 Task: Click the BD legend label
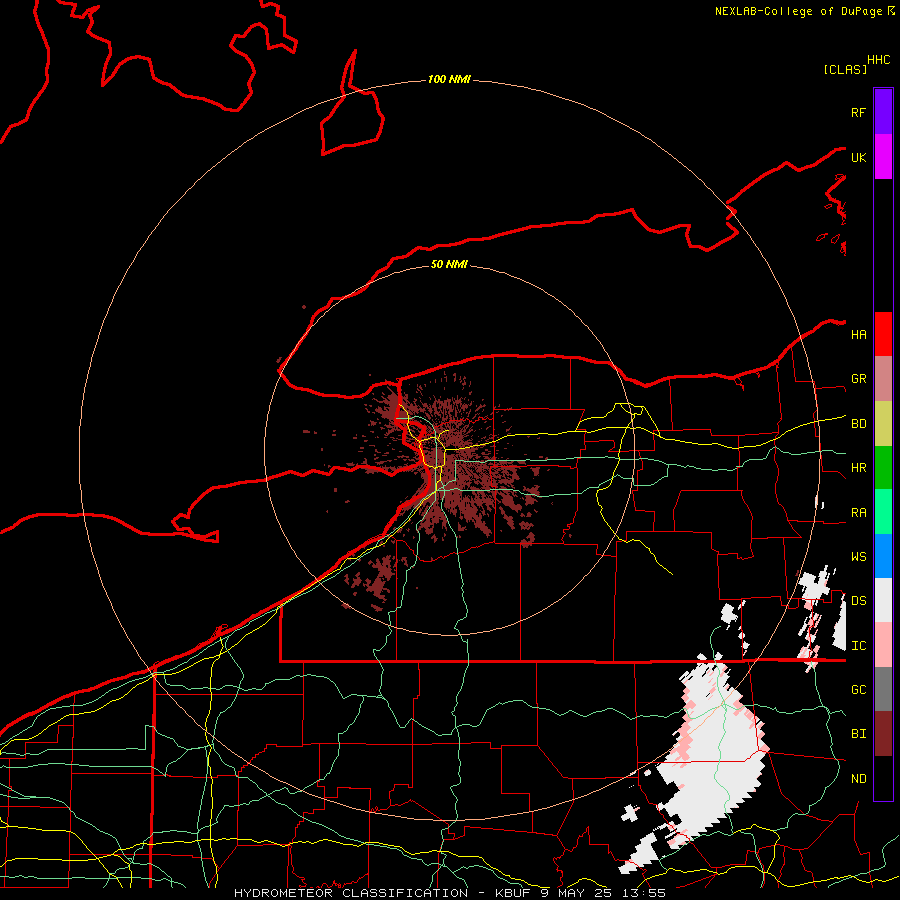(x=858, y=424)
